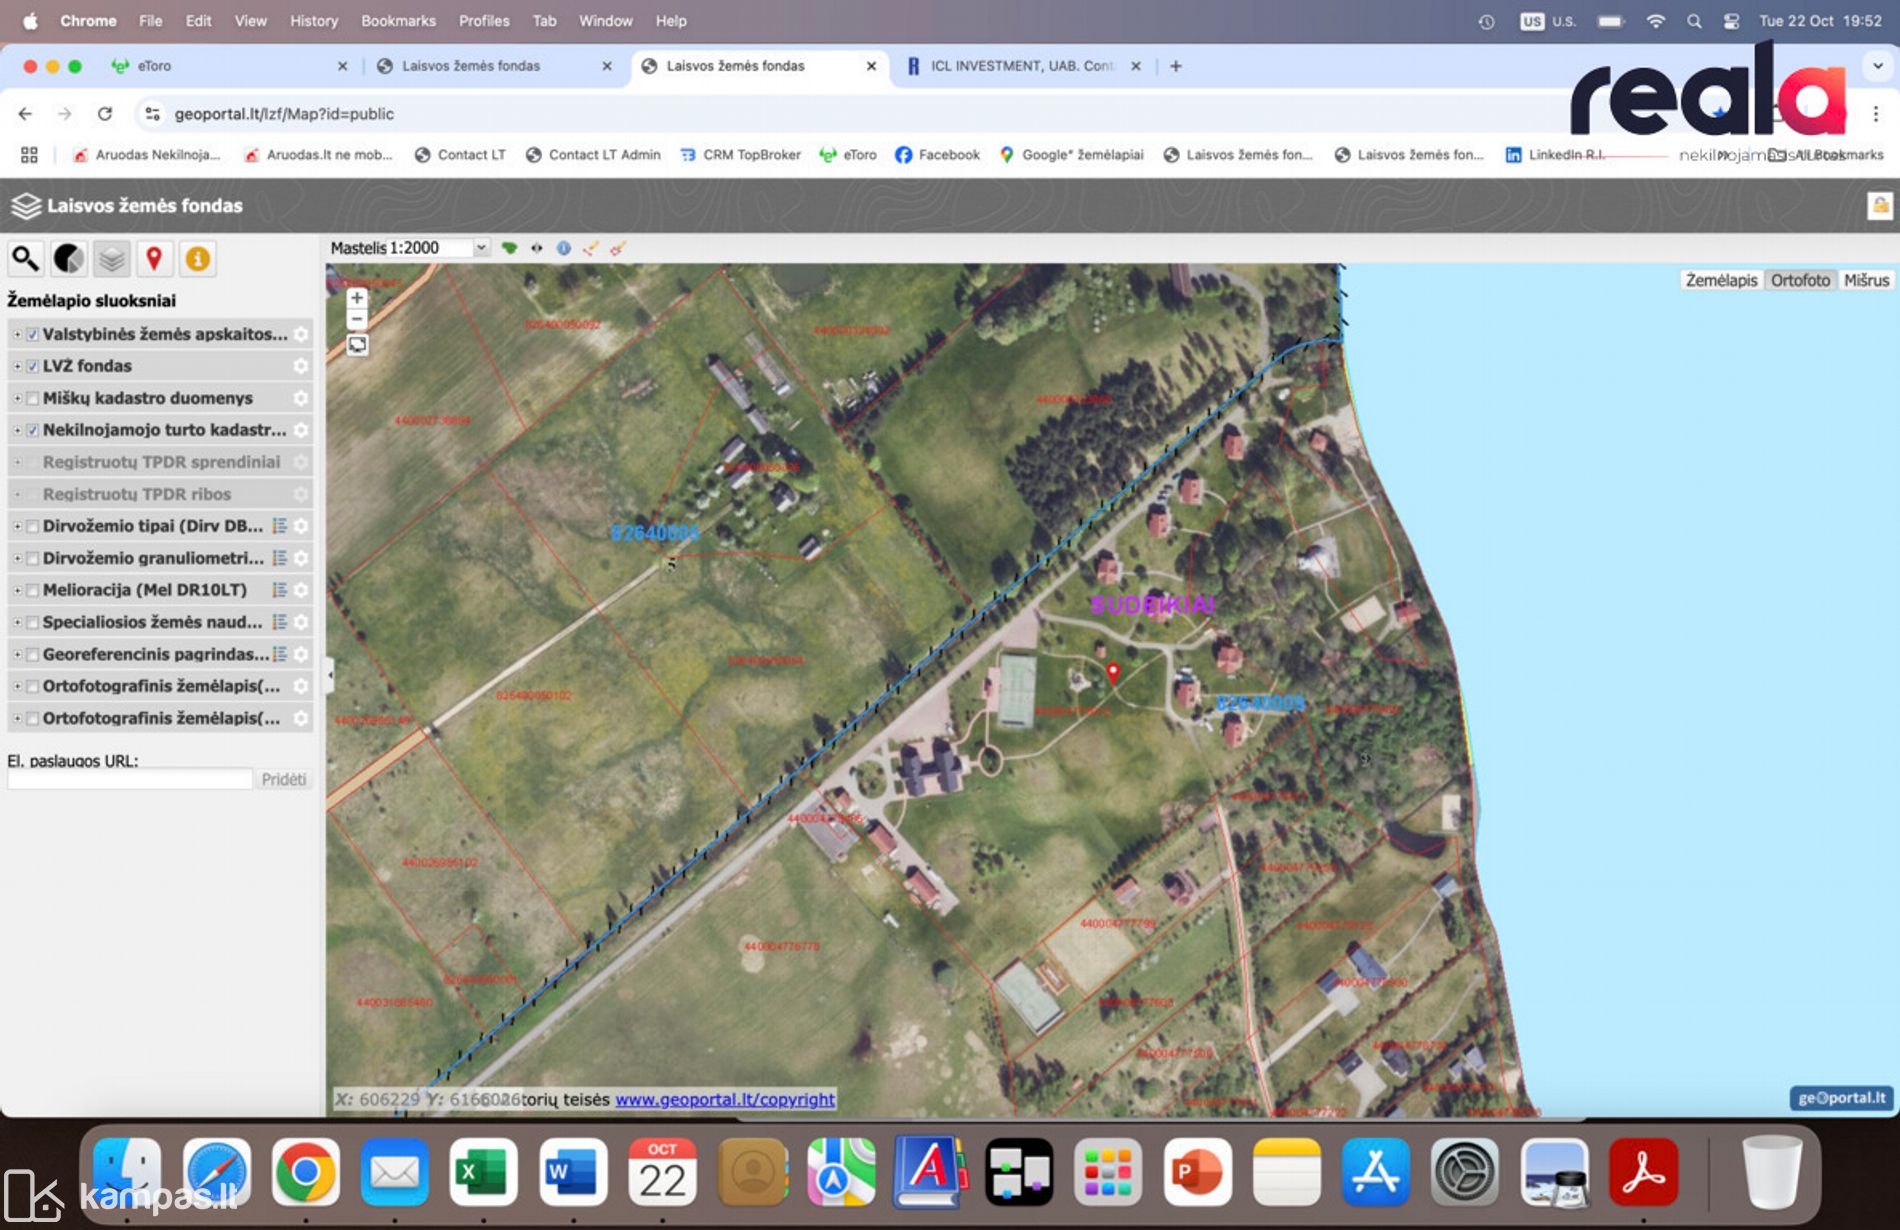Switch basemap to Mišrus view
The height and width of the screenshot is (1230, 1900).
coord(1866,280)
